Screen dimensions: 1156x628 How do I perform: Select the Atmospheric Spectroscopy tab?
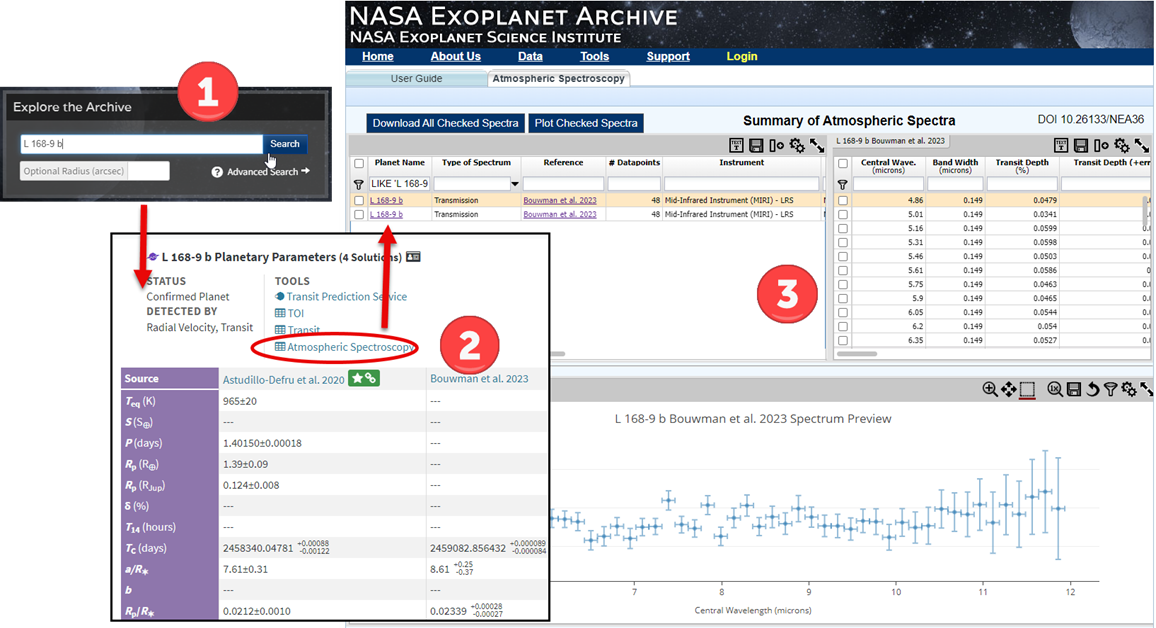coord(558,79)
